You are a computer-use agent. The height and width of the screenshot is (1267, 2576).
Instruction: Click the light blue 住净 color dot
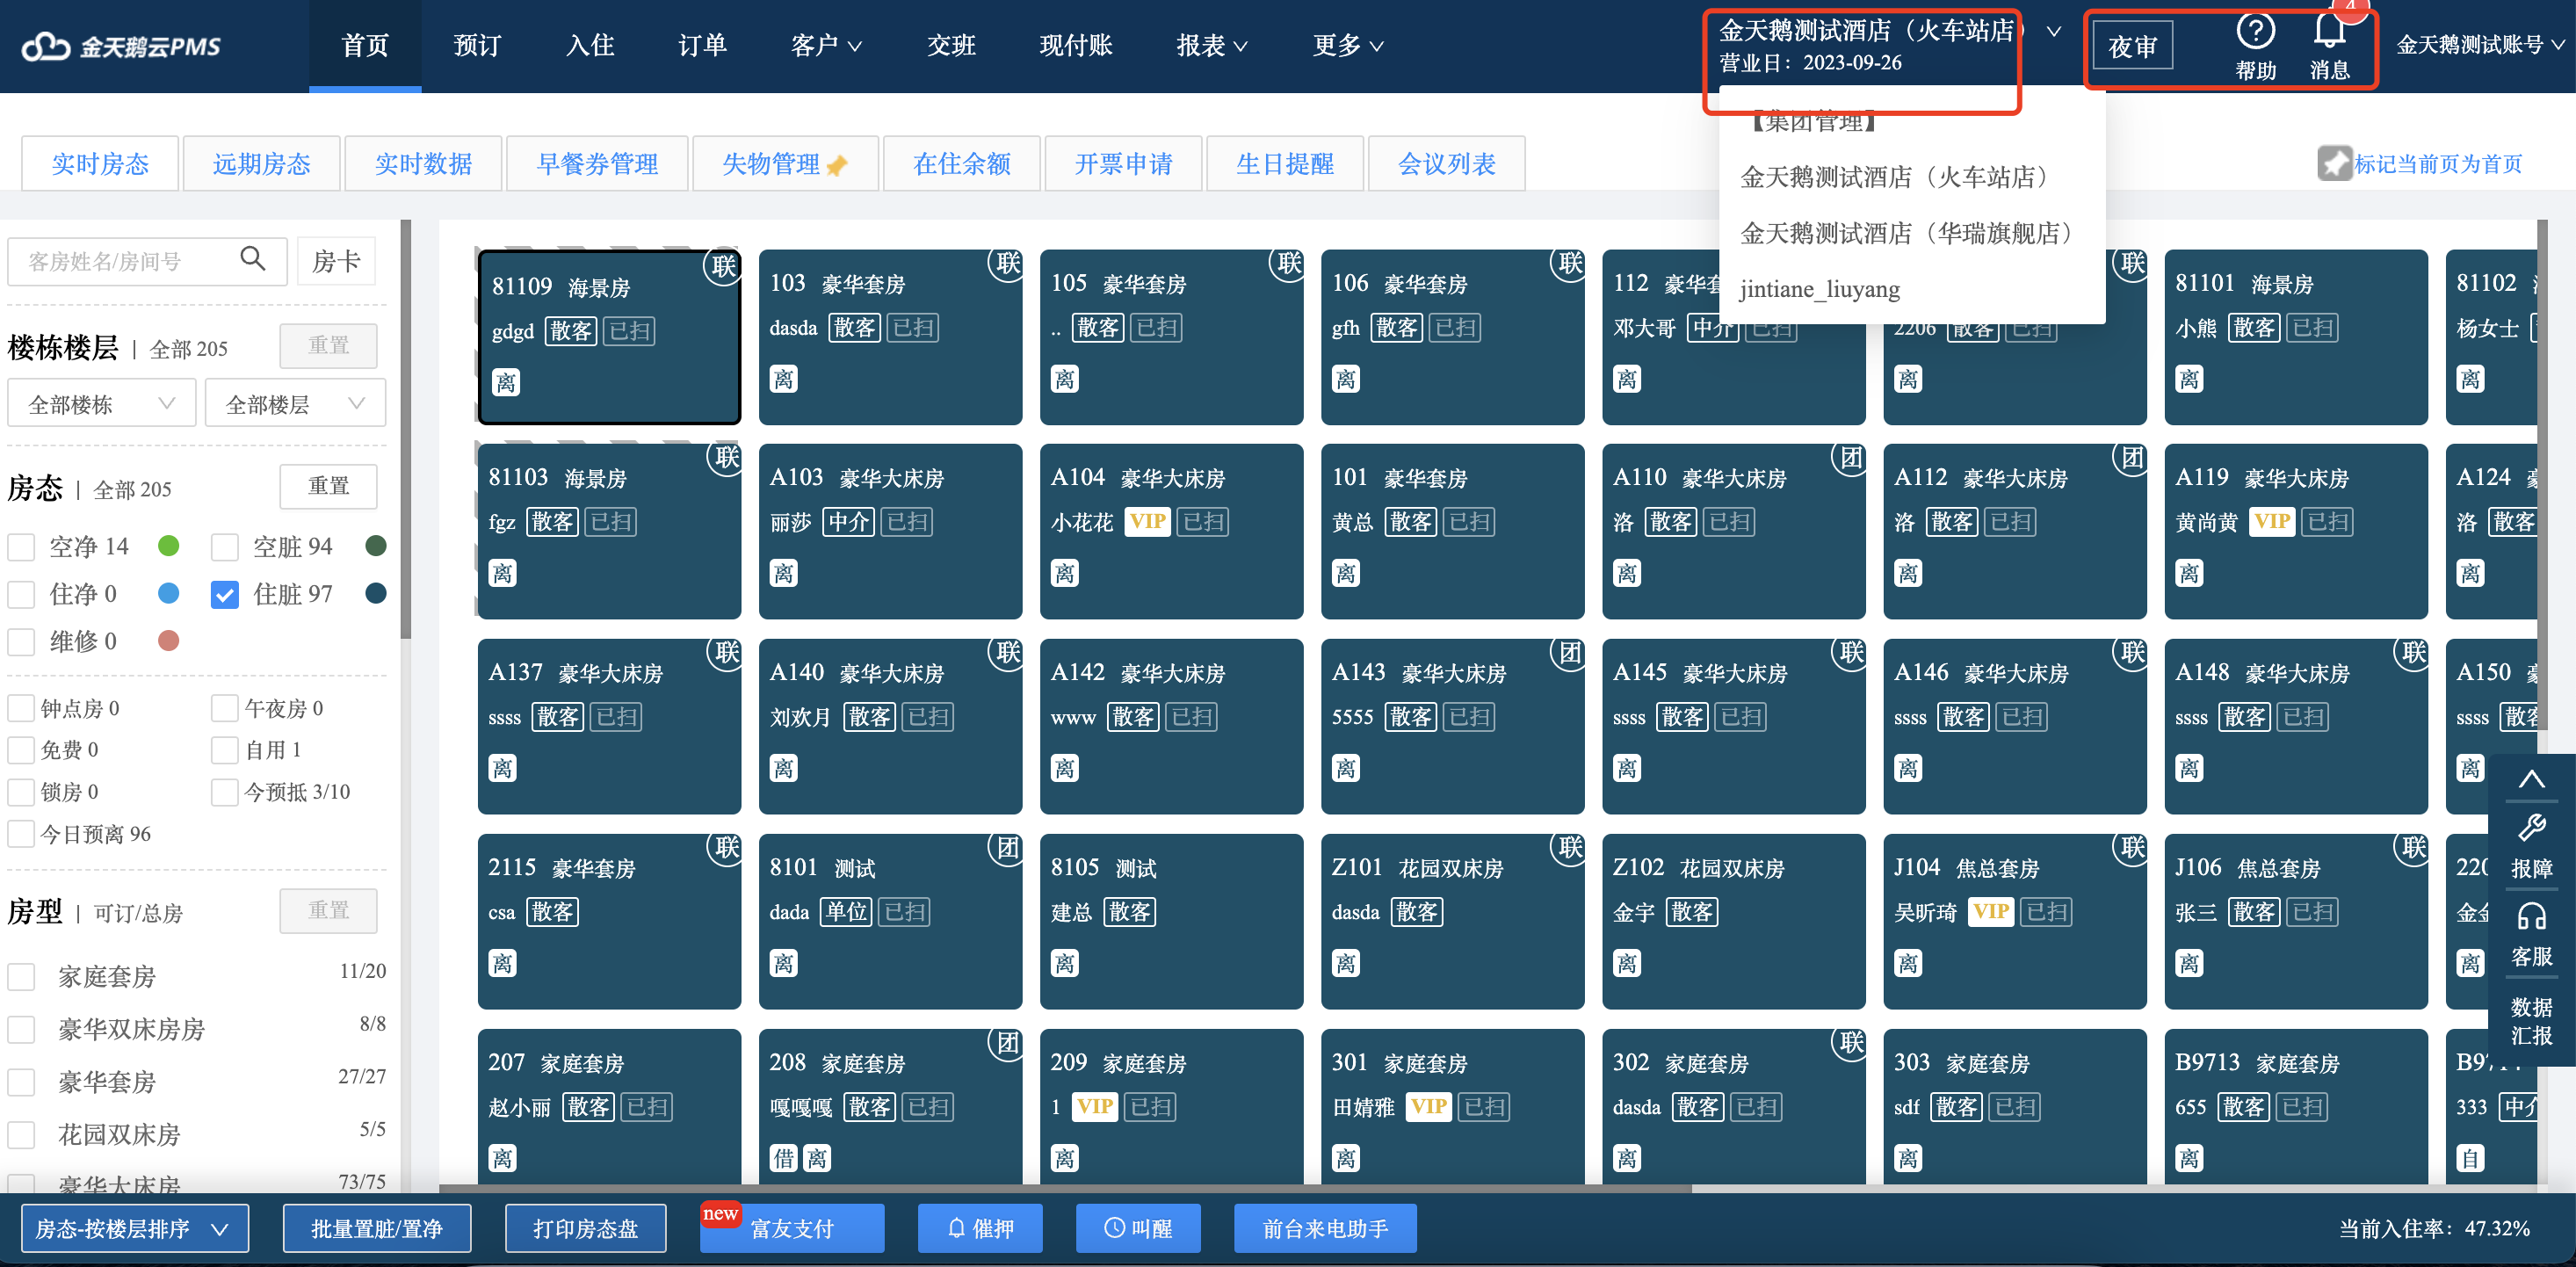click(x=169, y=593)
